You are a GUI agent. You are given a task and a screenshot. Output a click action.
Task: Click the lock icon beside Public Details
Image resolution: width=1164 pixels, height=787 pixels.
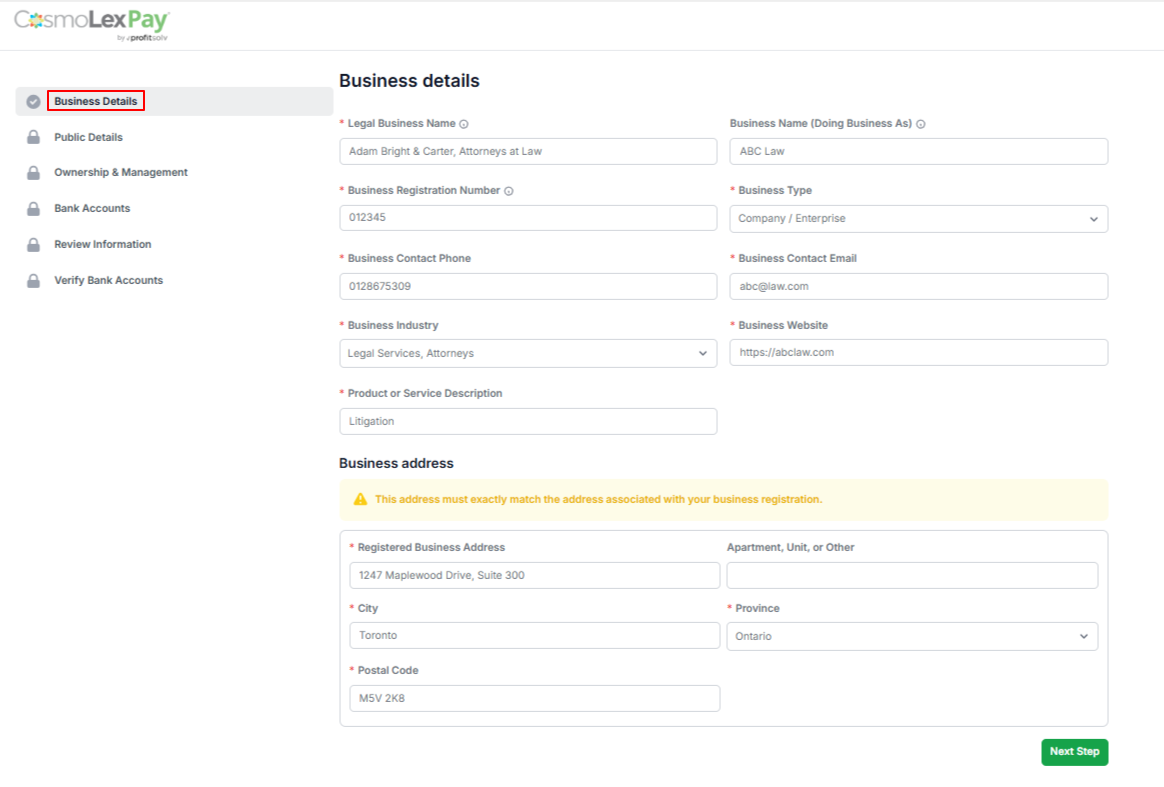pos(33,137)
